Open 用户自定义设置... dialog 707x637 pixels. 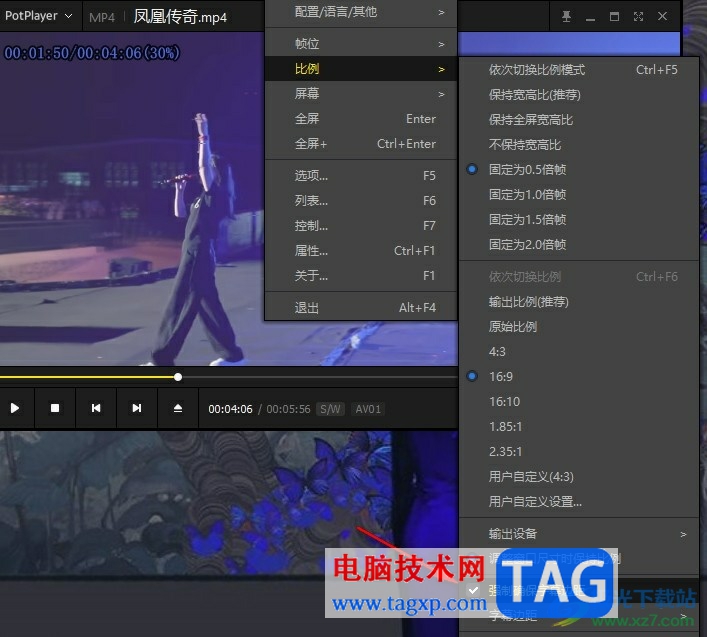(x=579, y=502)
